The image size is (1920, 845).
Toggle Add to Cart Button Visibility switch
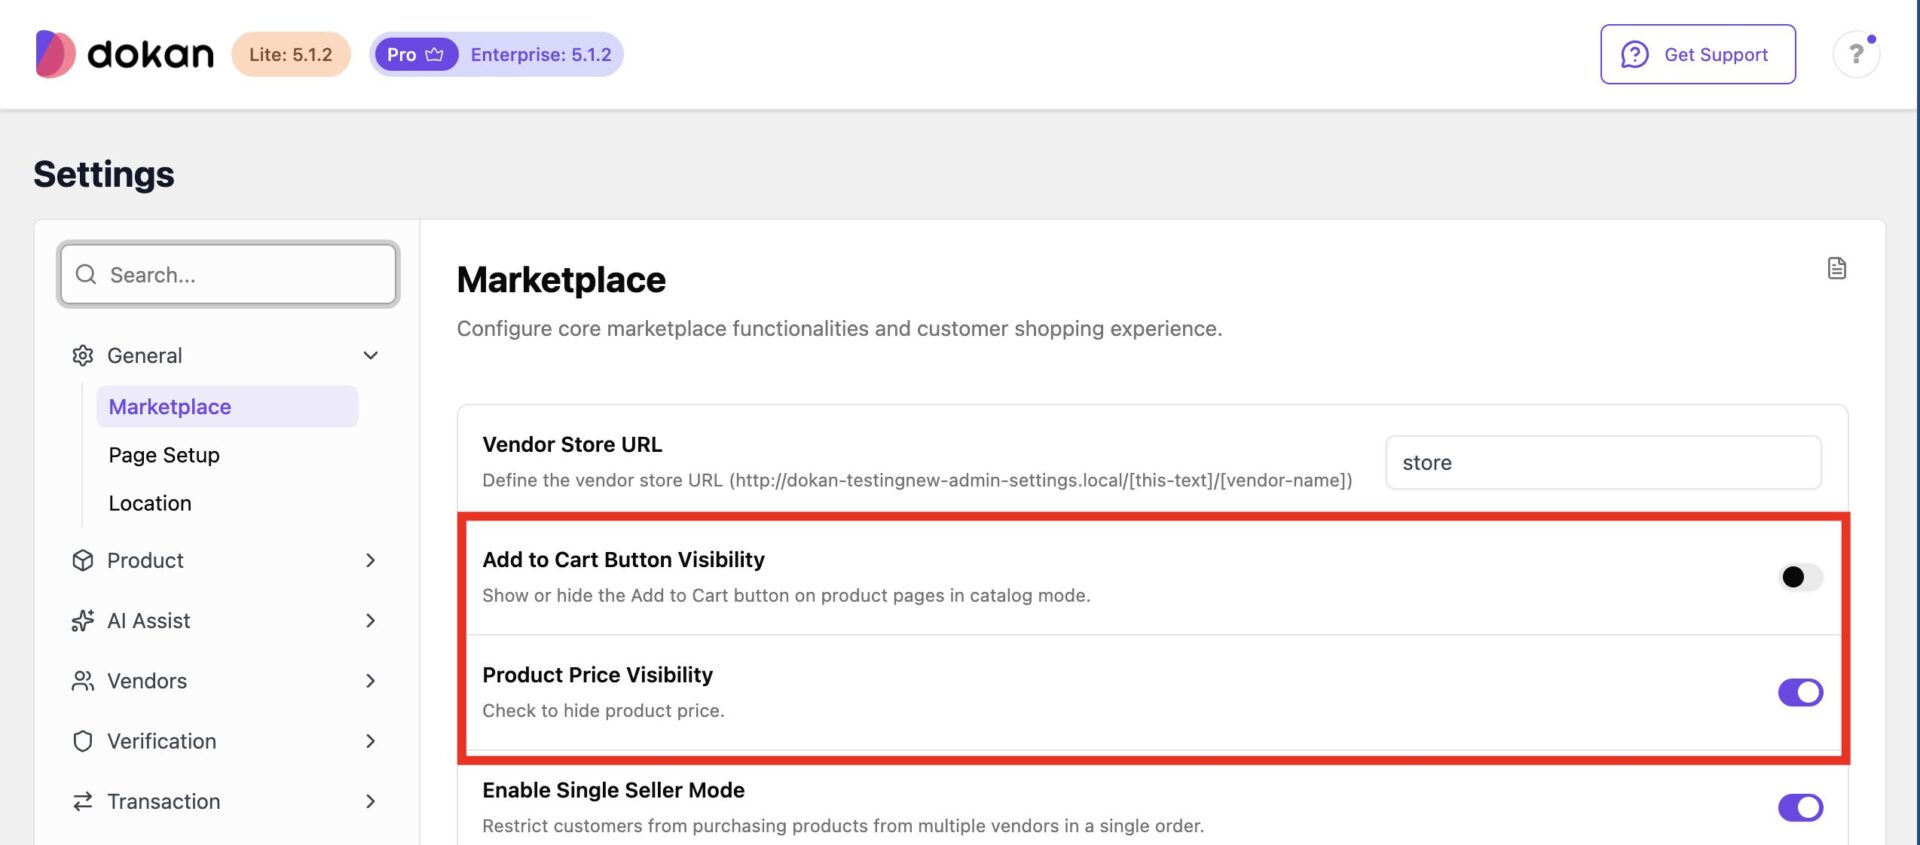1800,577
